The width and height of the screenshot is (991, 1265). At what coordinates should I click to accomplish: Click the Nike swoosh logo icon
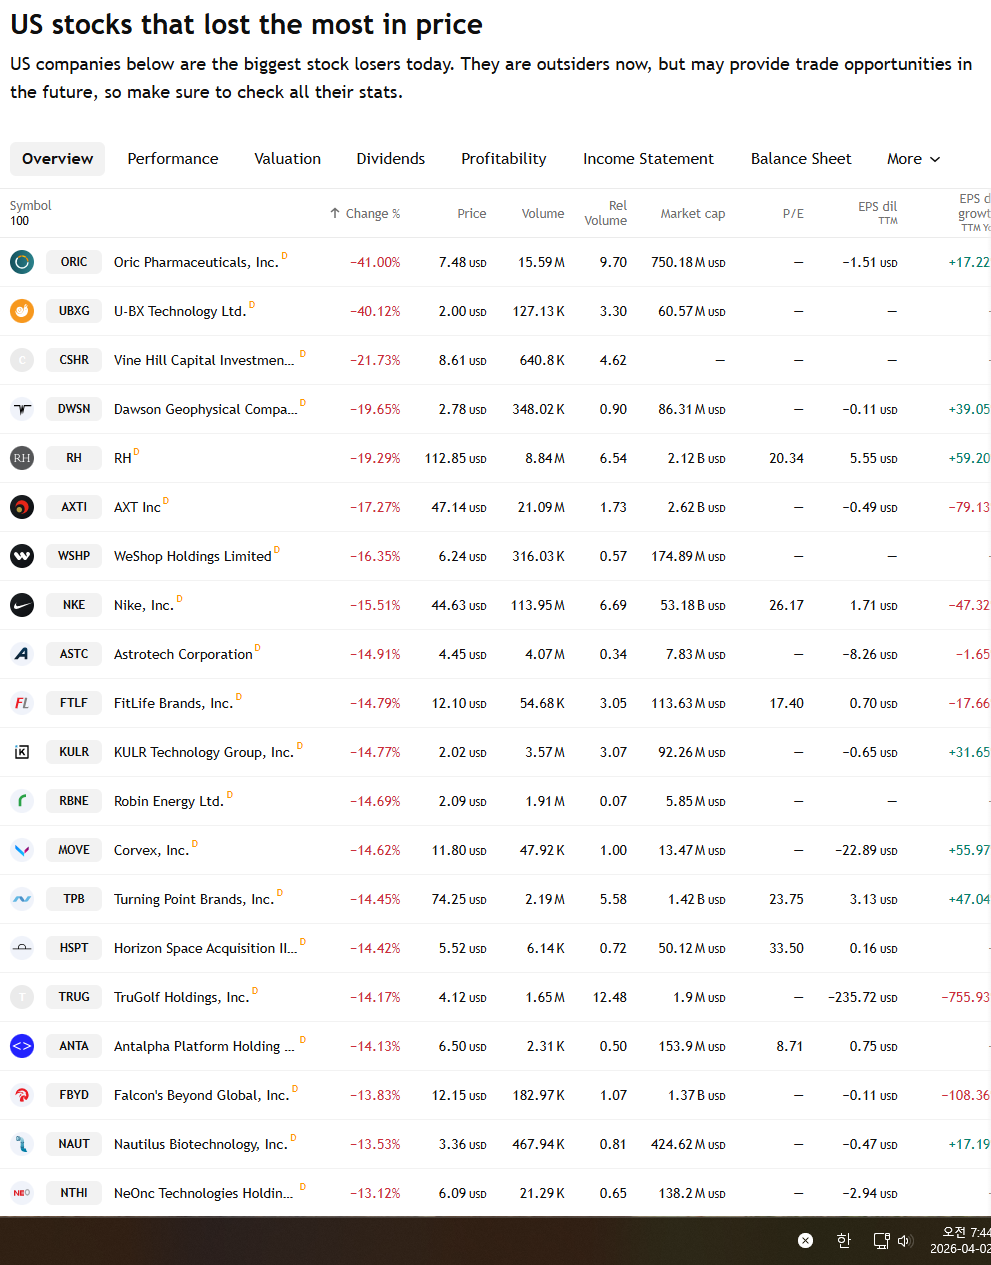22,605
